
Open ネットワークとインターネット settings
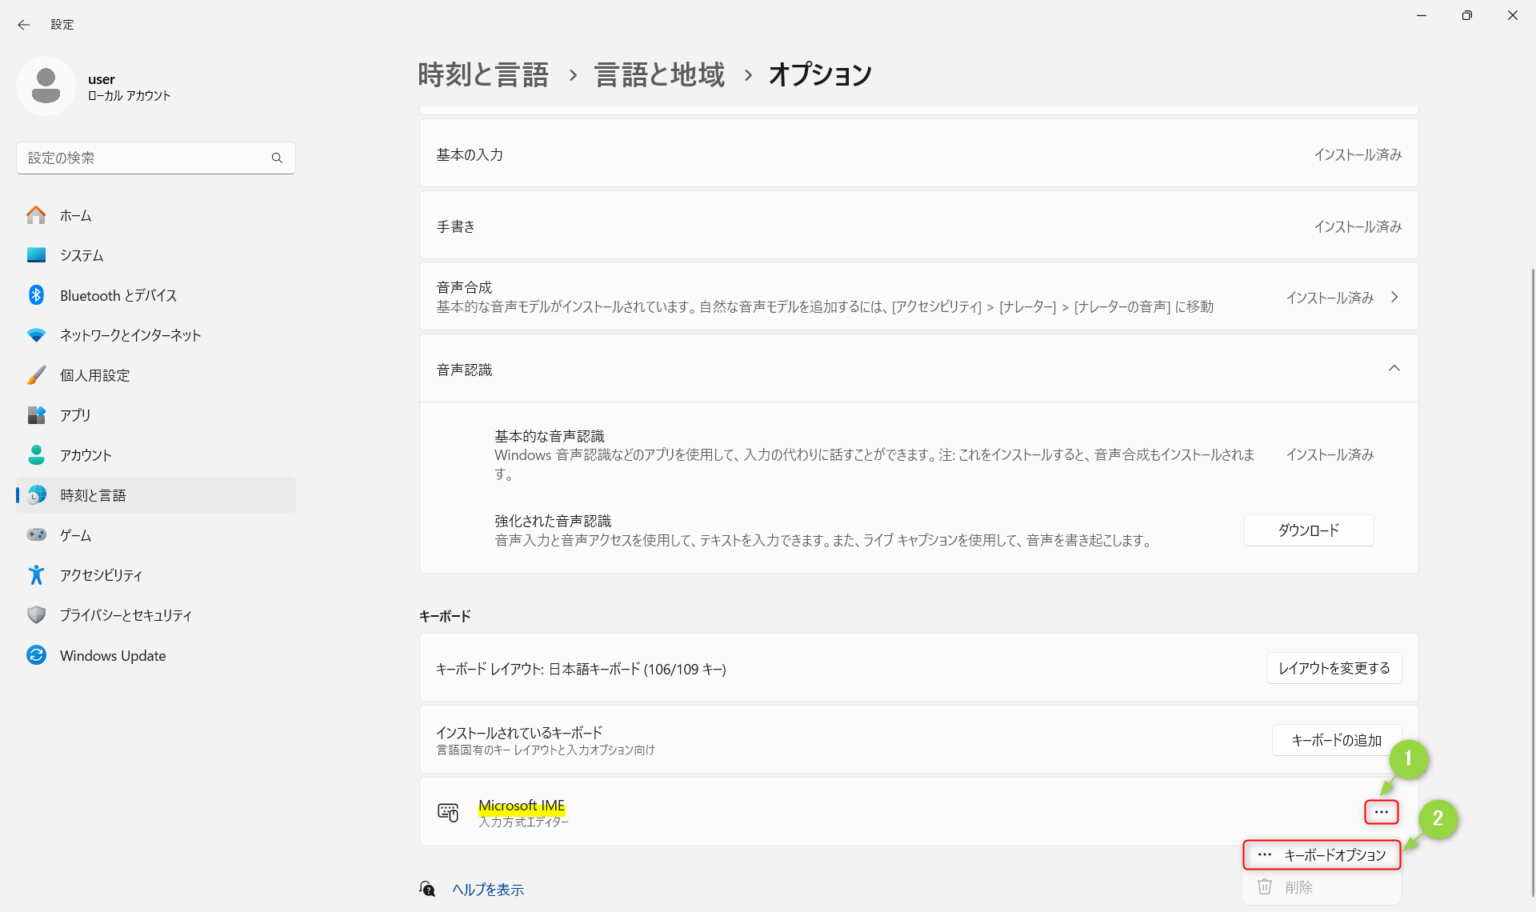click(129, 336)
